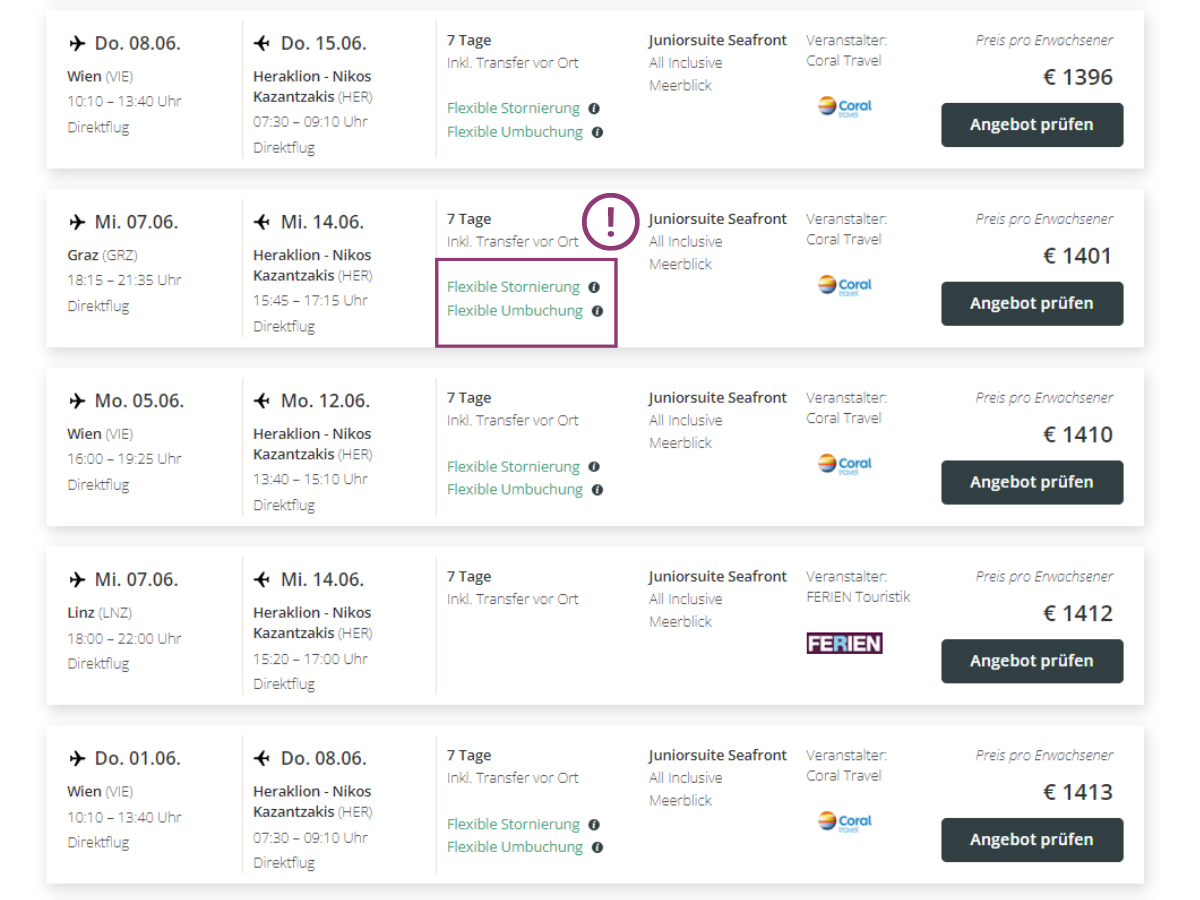This screenshot has height=900, width=1200.
Task: Click departure plane icon for Linz flight
Action: click(x=78, y=580)
